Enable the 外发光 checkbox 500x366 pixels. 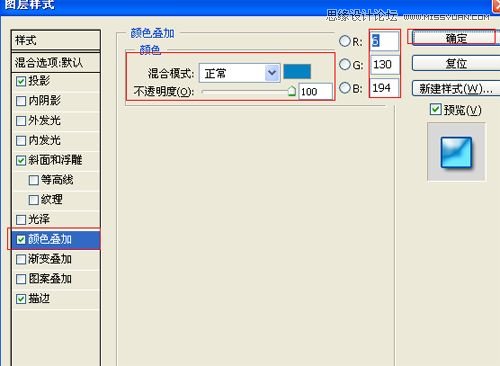(x=21, y=121)
